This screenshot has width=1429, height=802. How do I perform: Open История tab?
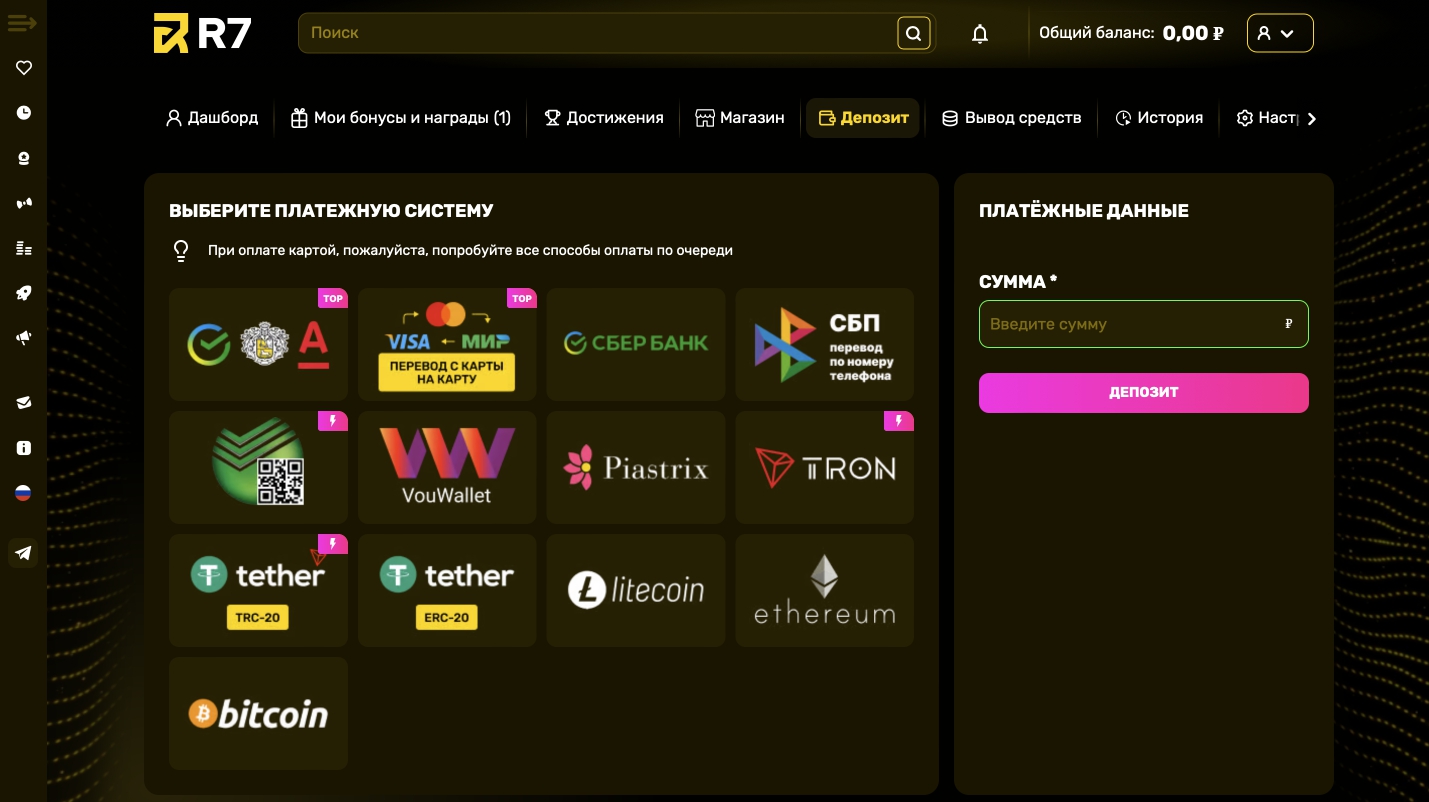[1159, 118]
